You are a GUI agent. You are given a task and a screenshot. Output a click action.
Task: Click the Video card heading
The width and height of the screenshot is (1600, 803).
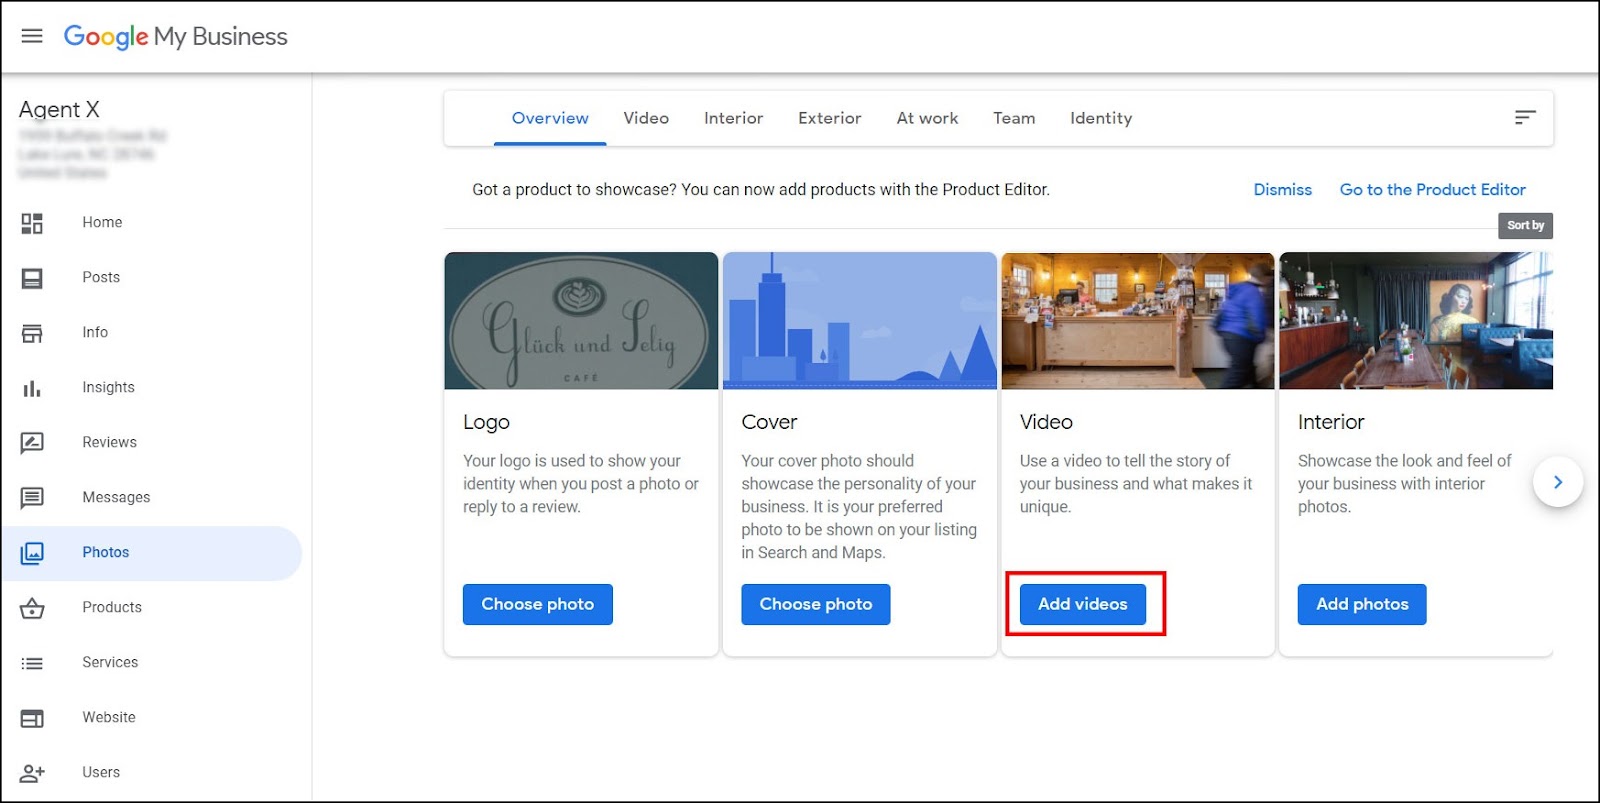pyautogui.click(x=1046, y=422)
